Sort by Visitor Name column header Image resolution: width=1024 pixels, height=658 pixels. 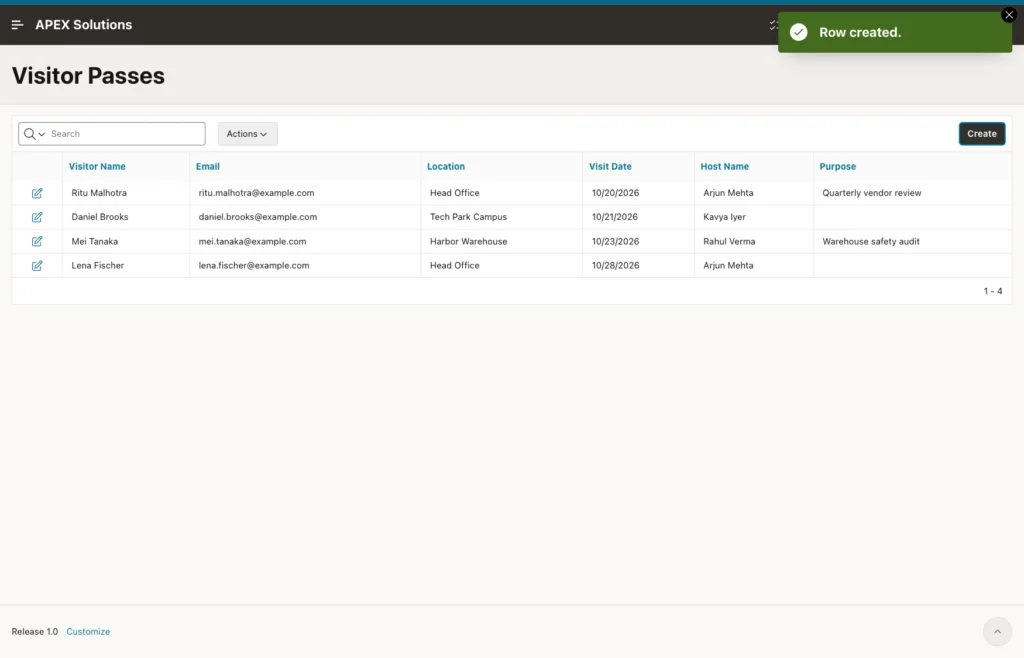point(97,166)
